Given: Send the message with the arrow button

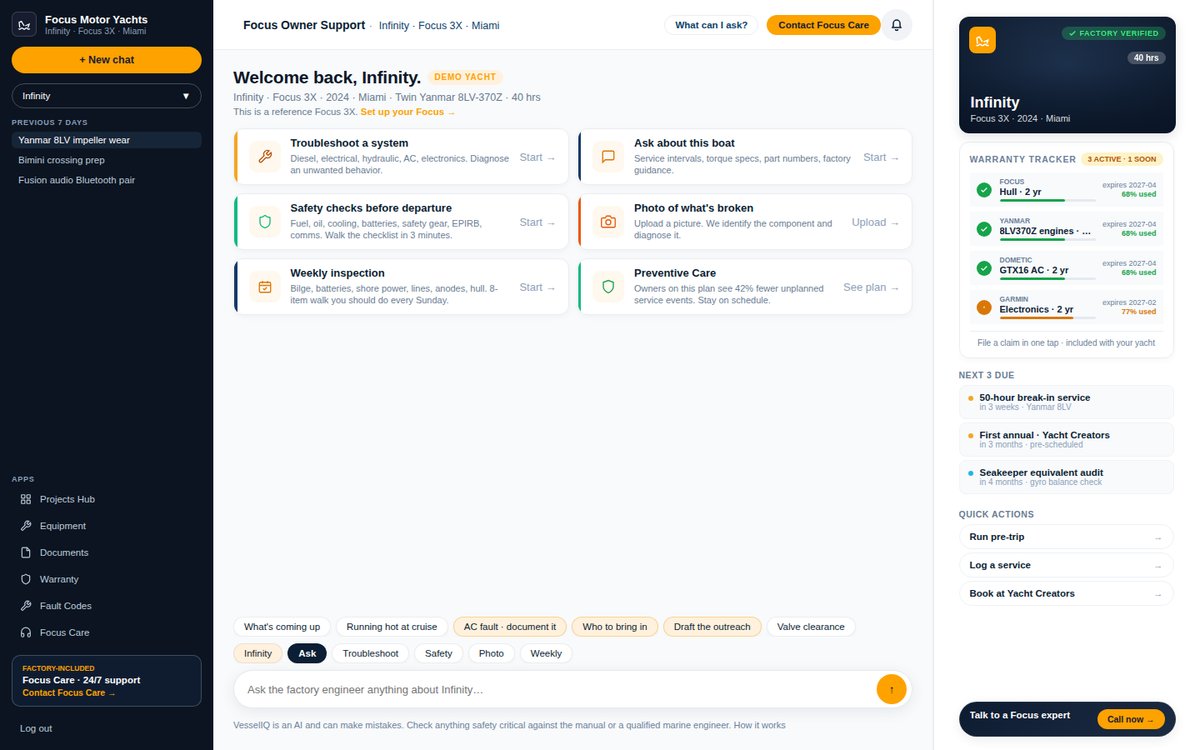Looking at the screenshot, I should [891, 689].
